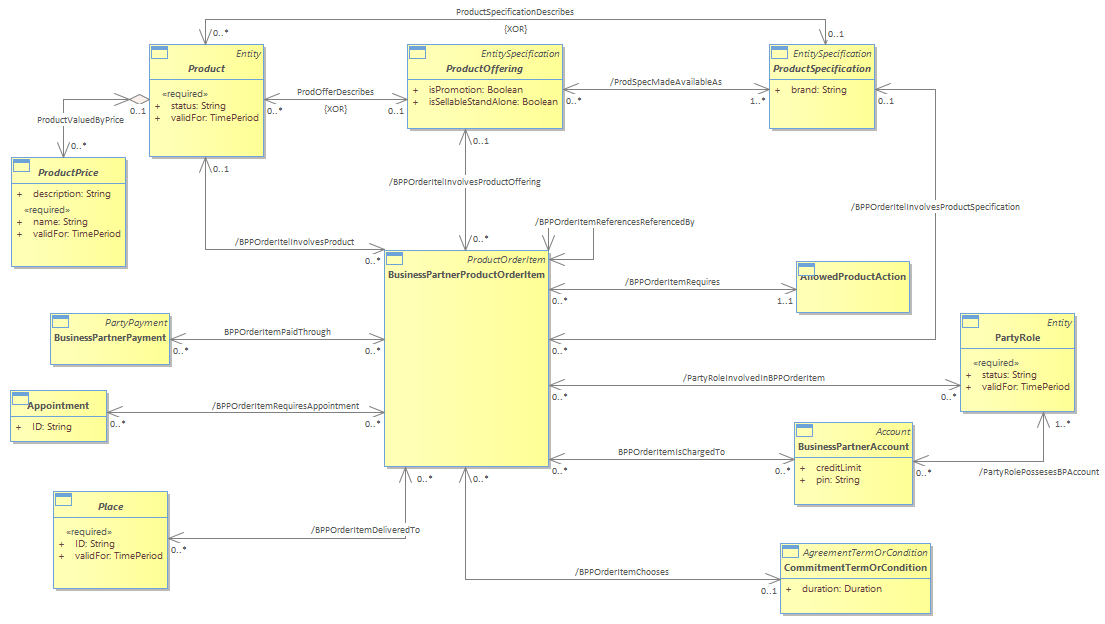Screen dimensions: 1105x624
Task: Select the BusinessPartnerAccount class name
Action: pos(853,446)
